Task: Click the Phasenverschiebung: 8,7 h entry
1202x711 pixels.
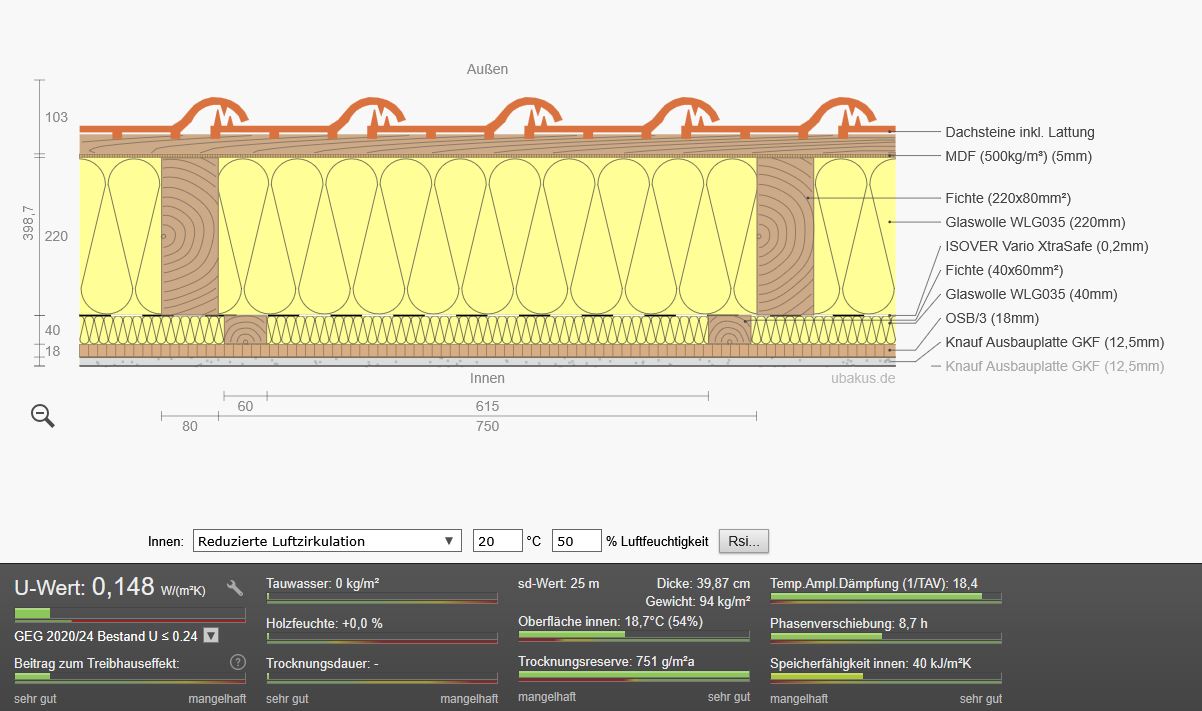Action: point(849,623)
